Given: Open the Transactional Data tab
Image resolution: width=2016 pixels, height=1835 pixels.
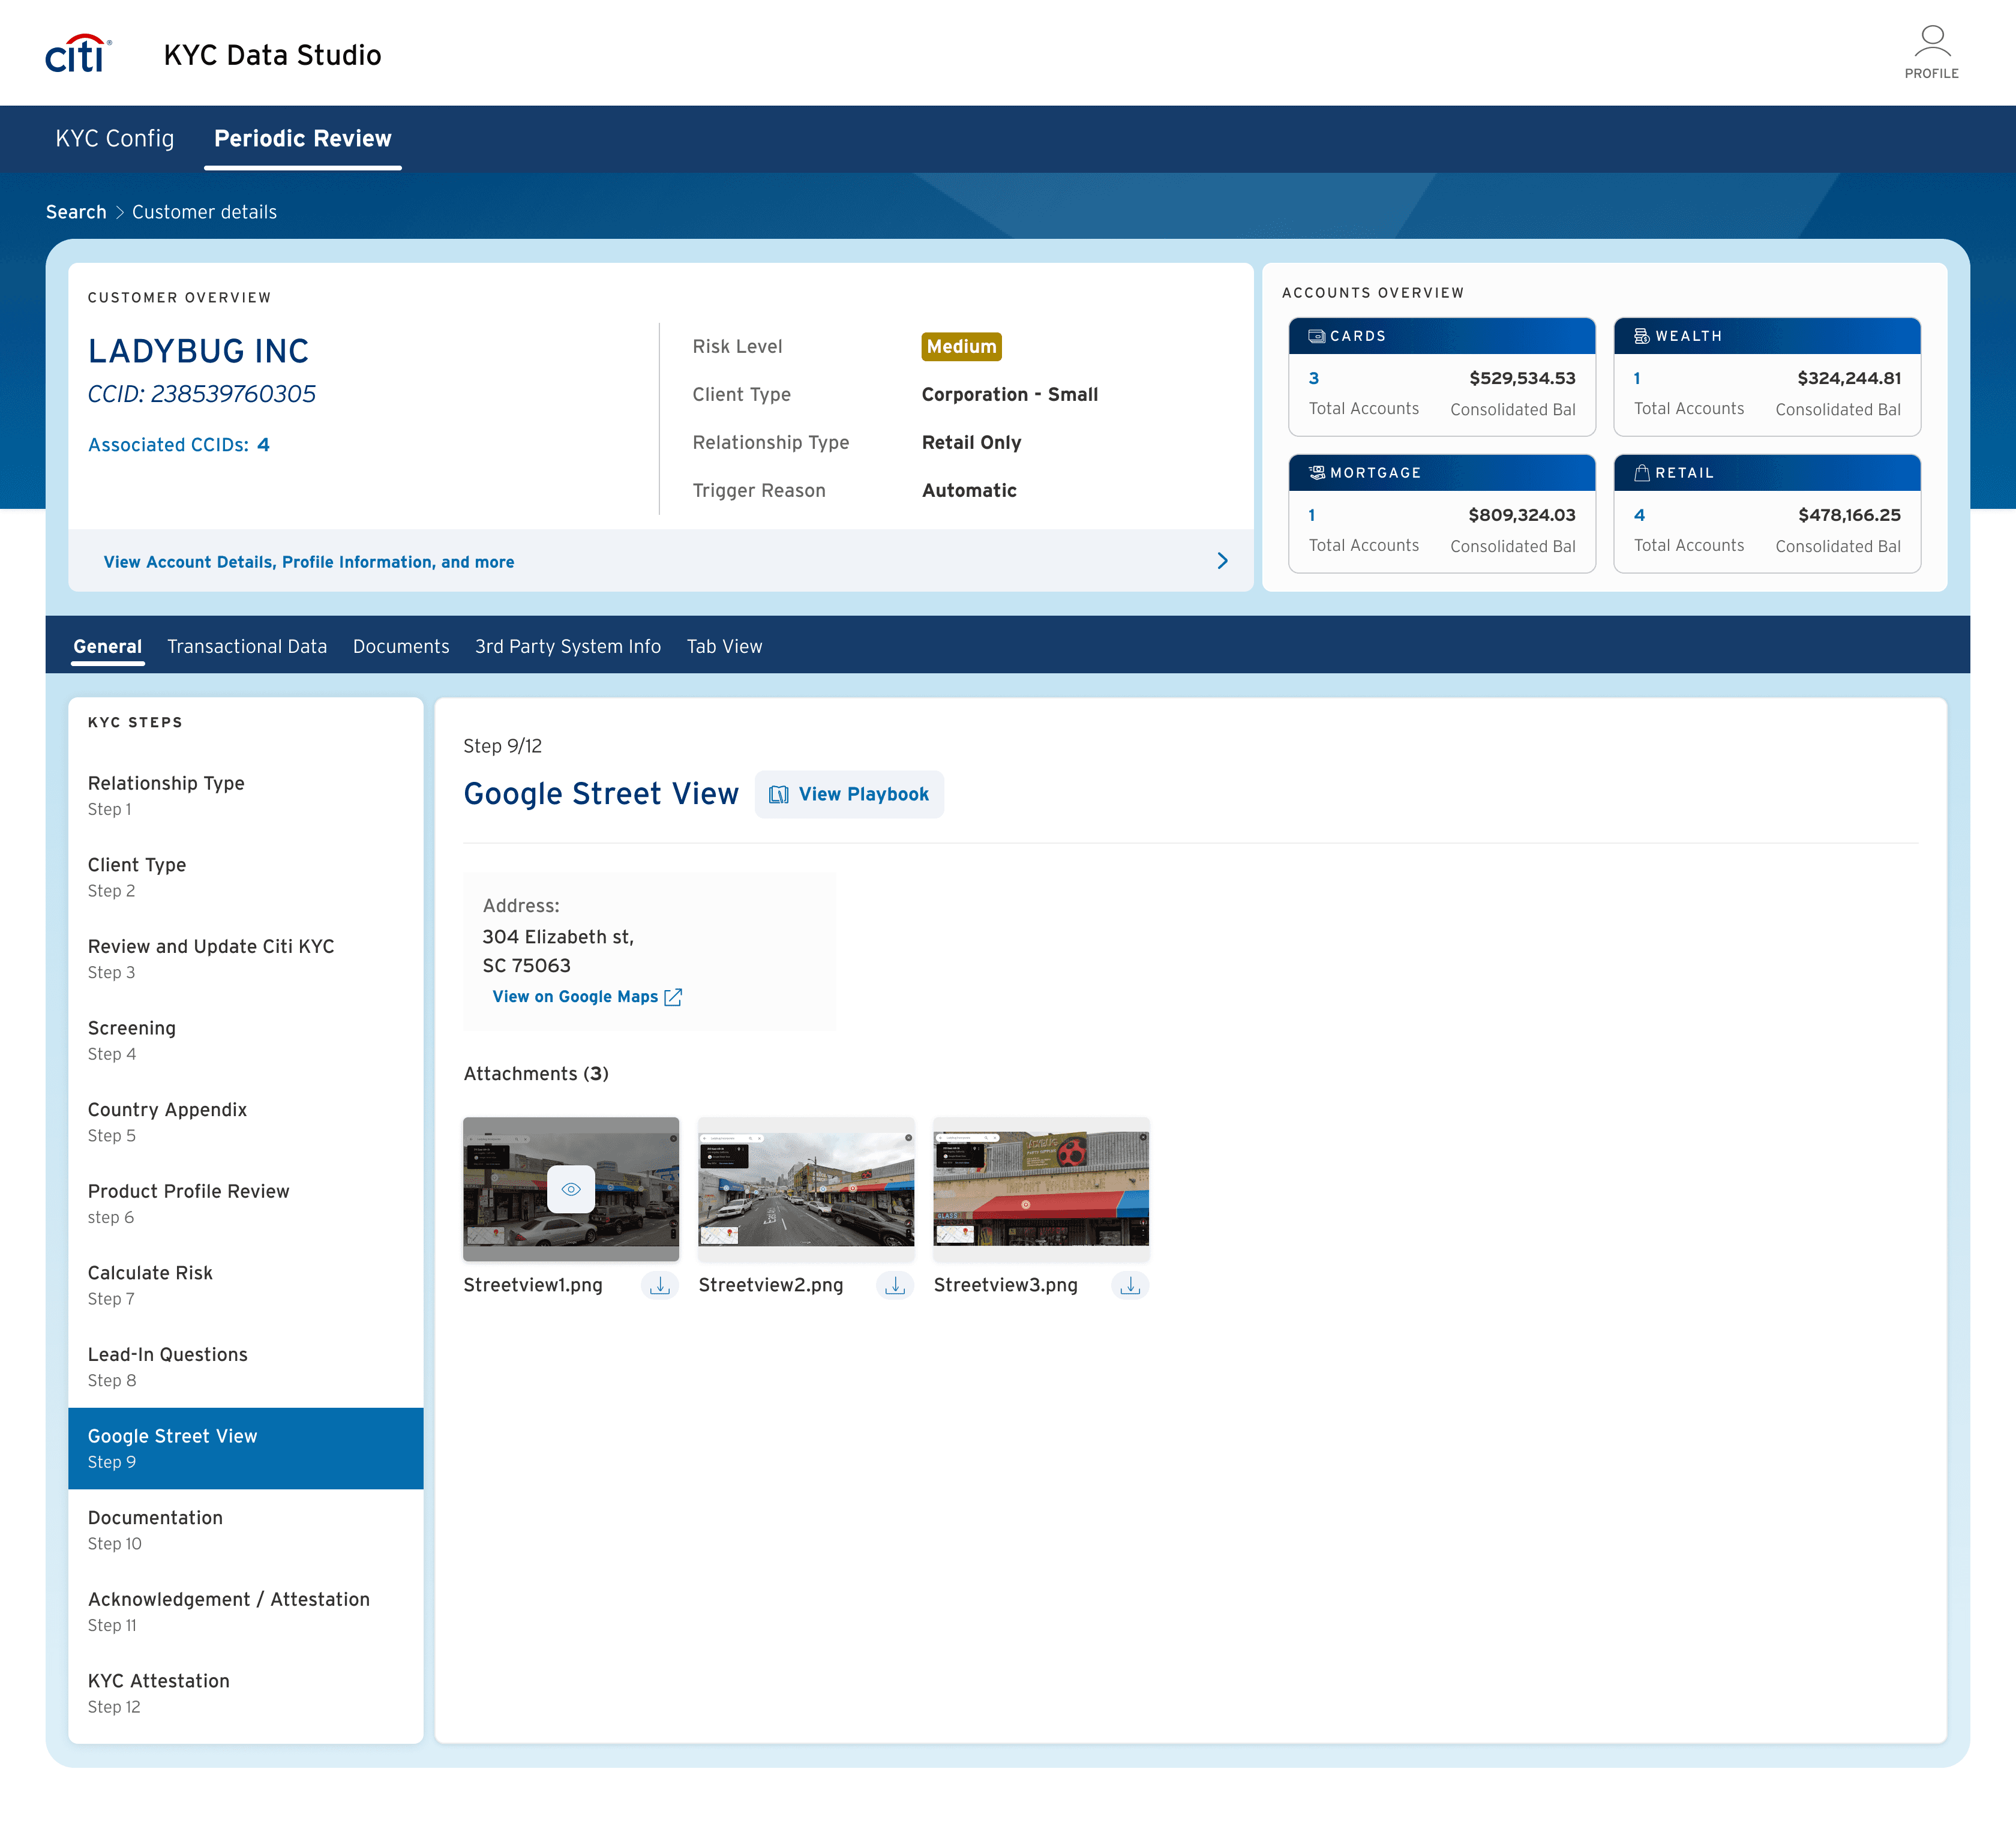Looking at the screenshot, I should (247, 647).
